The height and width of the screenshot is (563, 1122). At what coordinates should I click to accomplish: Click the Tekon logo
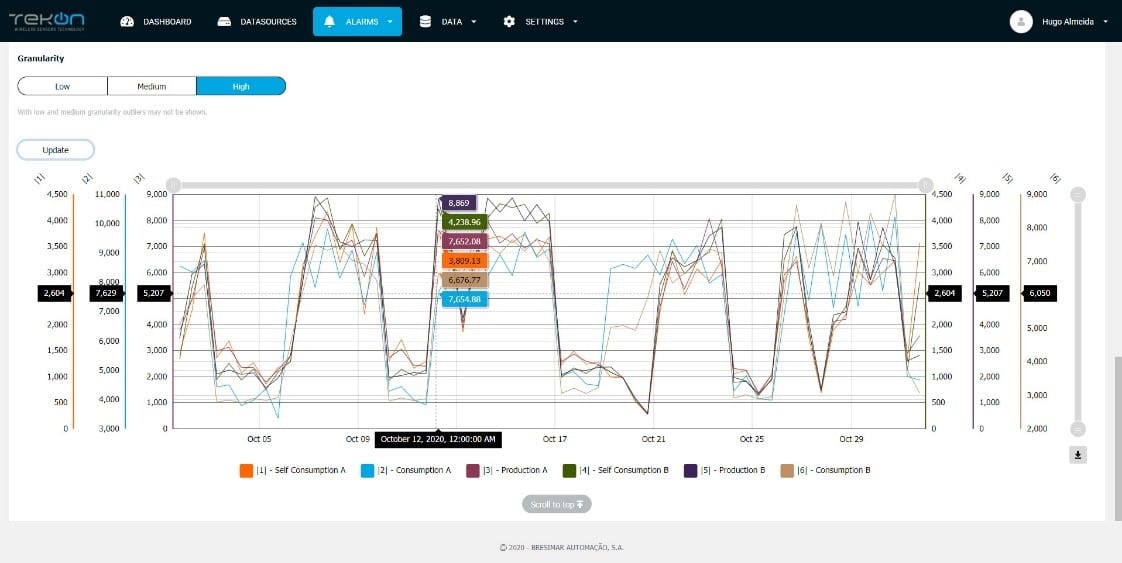[47, 21]
